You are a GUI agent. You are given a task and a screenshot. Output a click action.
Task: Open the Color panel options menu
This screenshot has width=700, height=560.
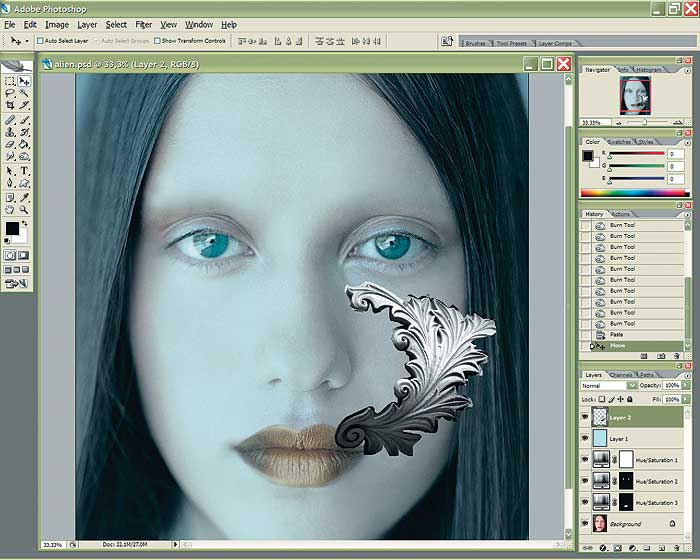[688, 142]
